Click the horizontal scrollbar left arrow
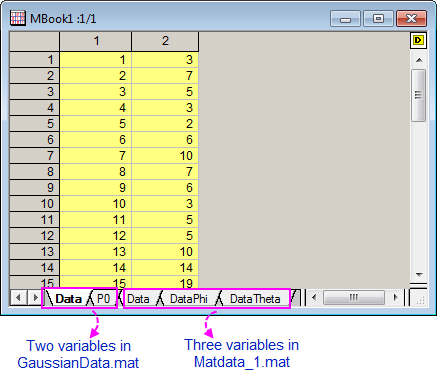This screenshot has width=438, height=381. click(x=314, y=297)
